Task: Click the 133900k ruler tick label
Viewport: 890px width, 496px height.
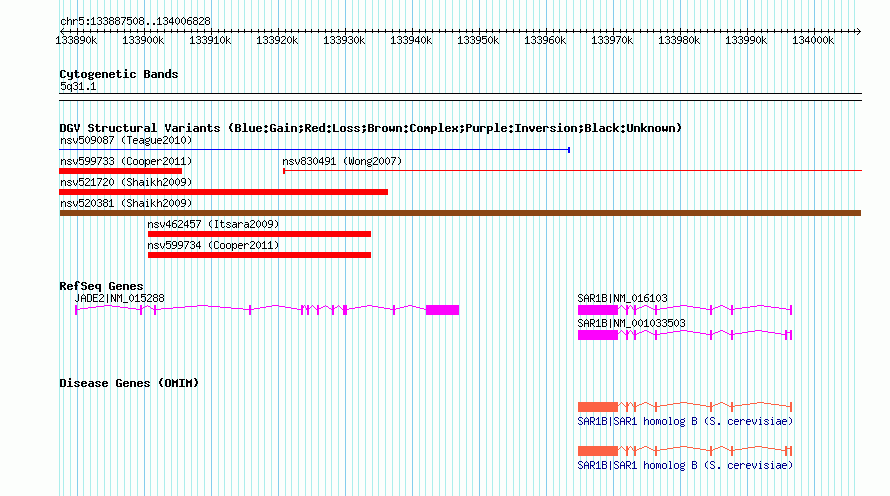Action: point(143,41)
